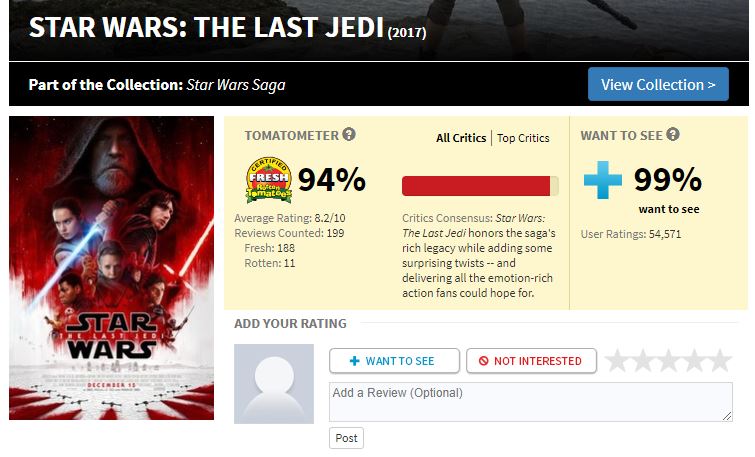
Task: Open the View Collection button
Action: 658,85
